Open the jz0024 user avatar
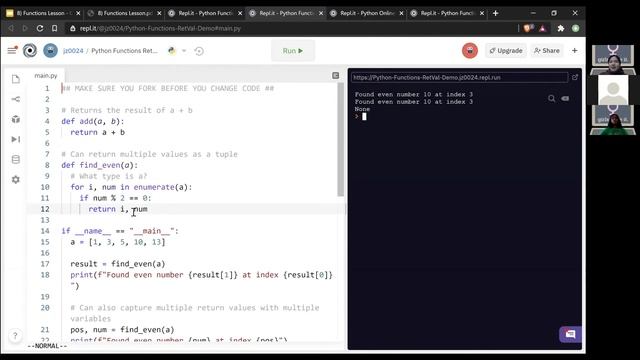Viewport: 640px width, 360px height. 51,51
